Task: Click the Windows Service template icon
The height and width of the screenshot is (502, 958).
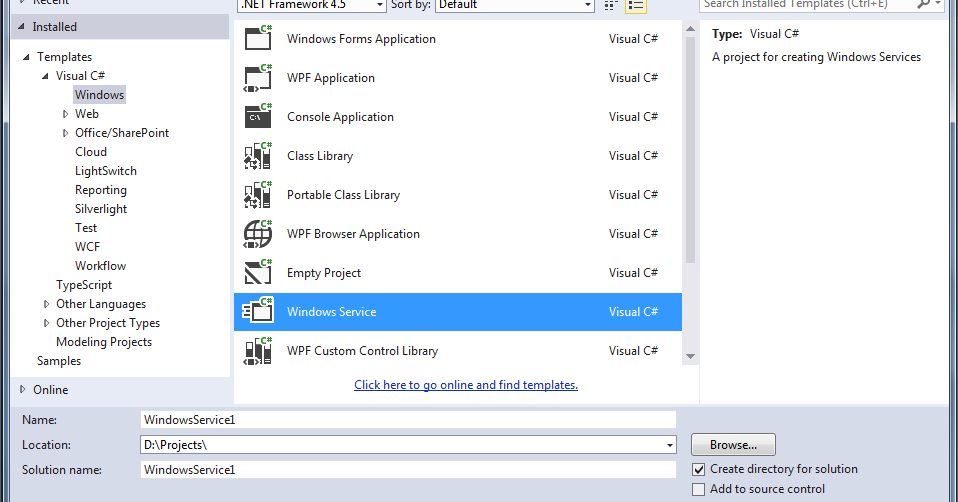Action: pyautogui.click(x=258, y=311)
